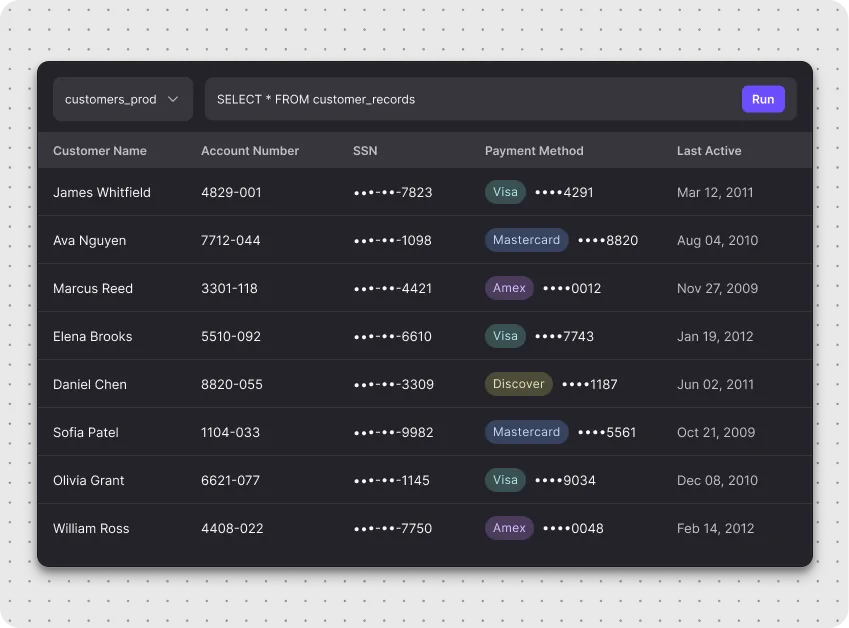Click masked card number ending 5561
The image size is (849, 628).
607,432
